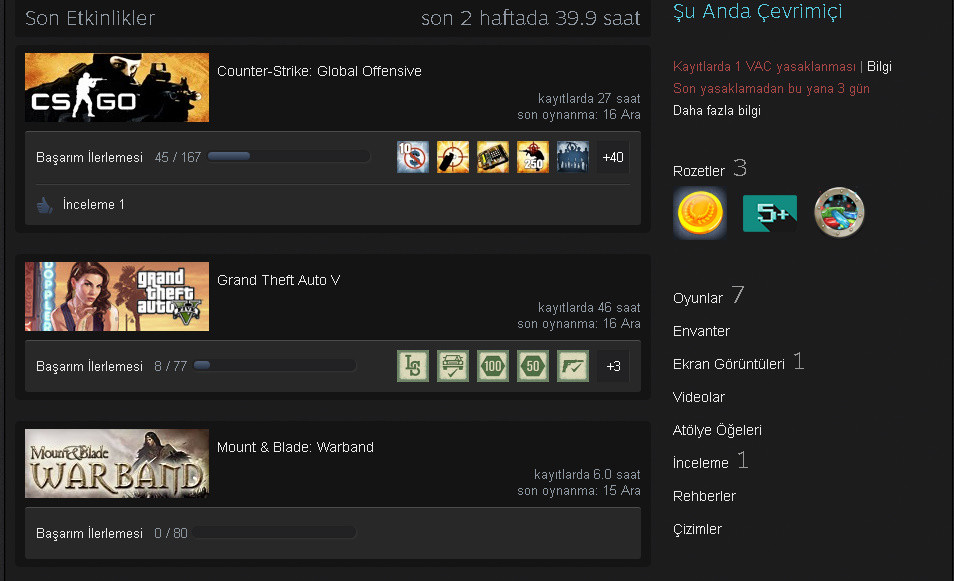Click the GTA V '100' achievement icon
Screen dimensions: 954x581
(x=493, y=366)
